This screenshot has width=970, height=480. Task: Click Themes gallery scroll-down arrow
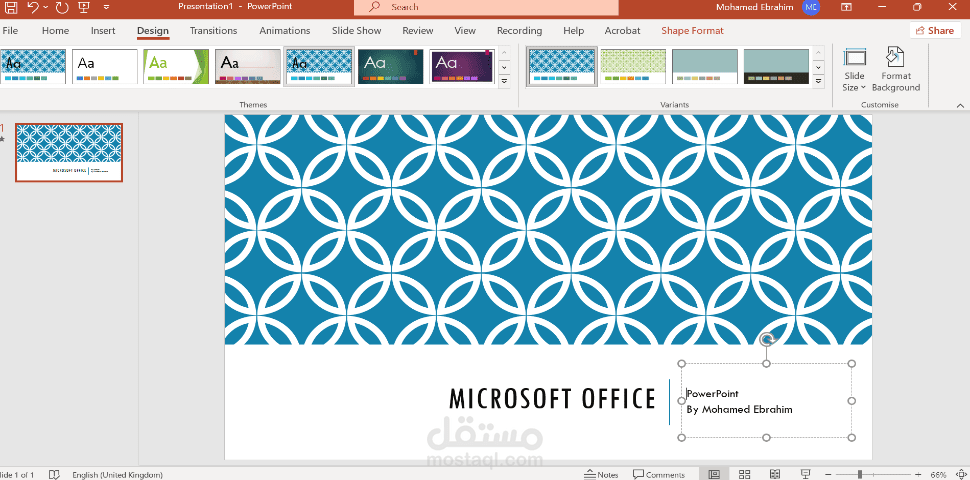point(504,67)
